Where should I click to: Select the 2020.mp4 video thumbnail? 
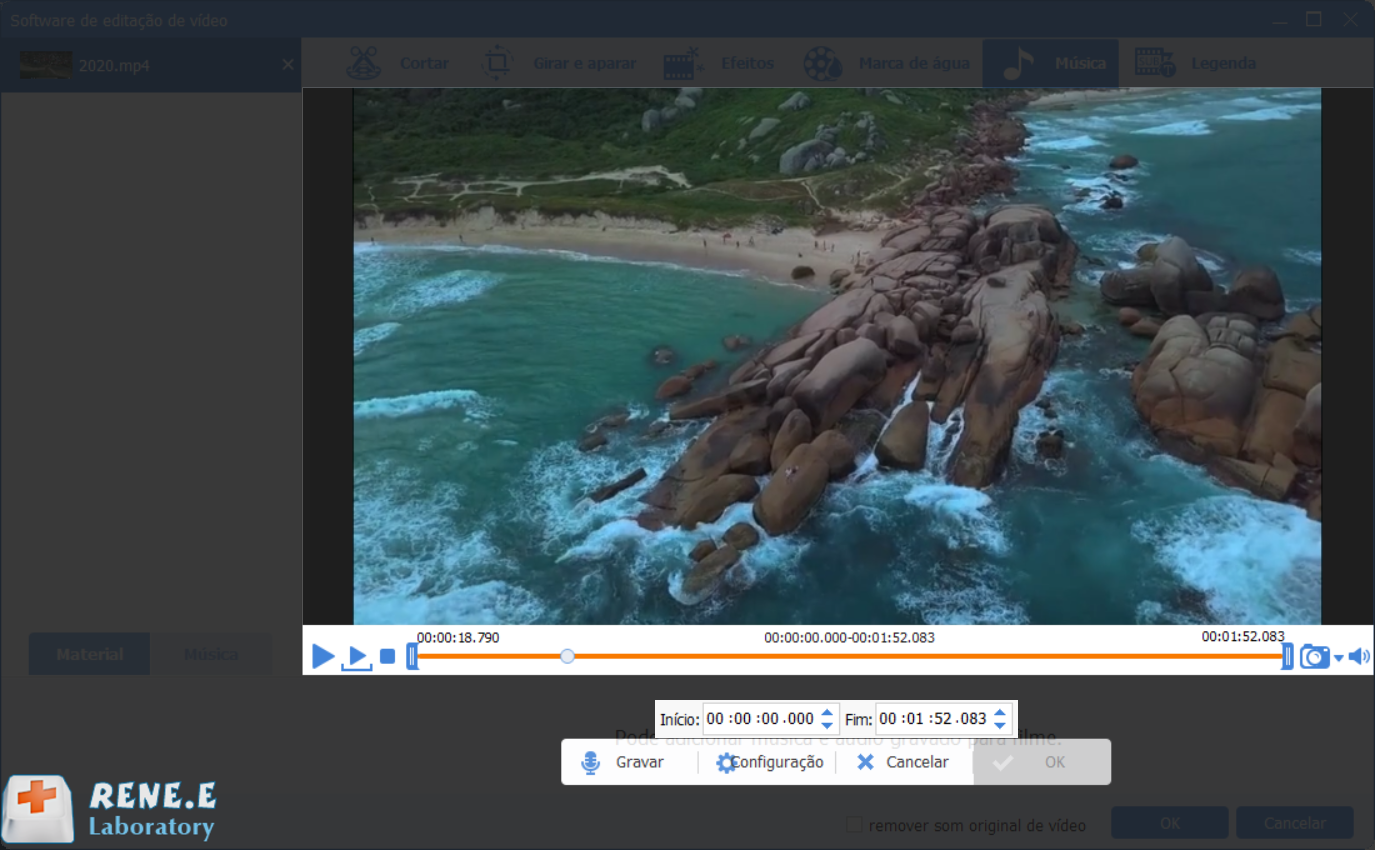click(x=46, y=65)
